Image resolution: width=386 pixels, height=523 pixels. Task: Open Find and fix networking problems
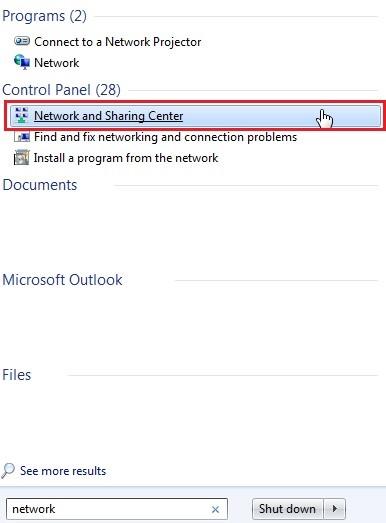(165, 137)
